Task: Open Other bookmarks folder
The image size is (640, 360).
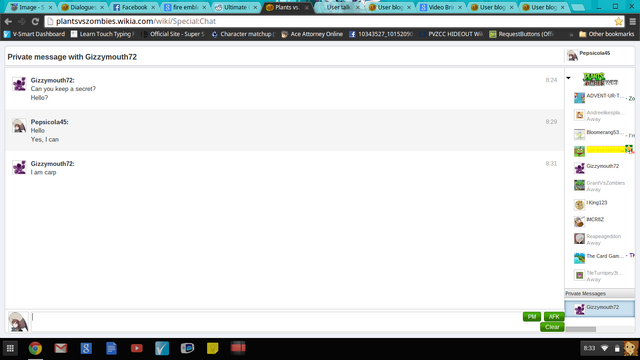Action: (607, 34)
